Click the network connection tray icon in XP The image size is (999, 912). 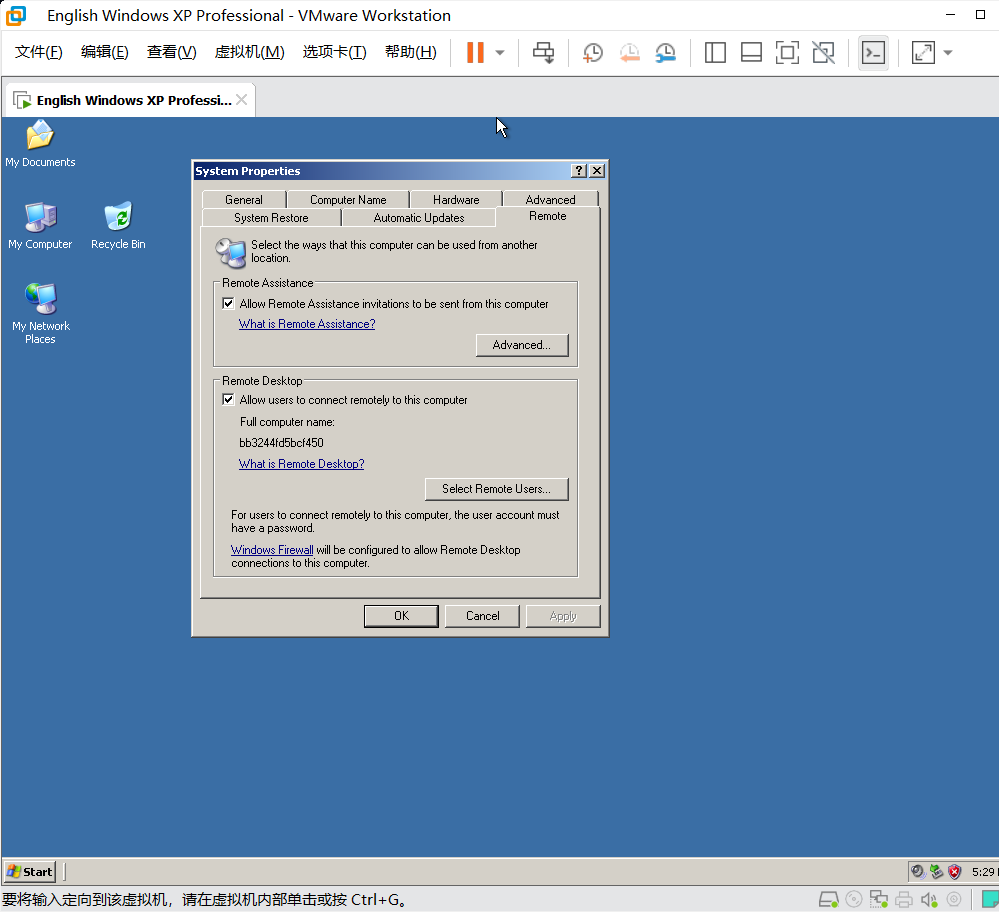[936, 871]
